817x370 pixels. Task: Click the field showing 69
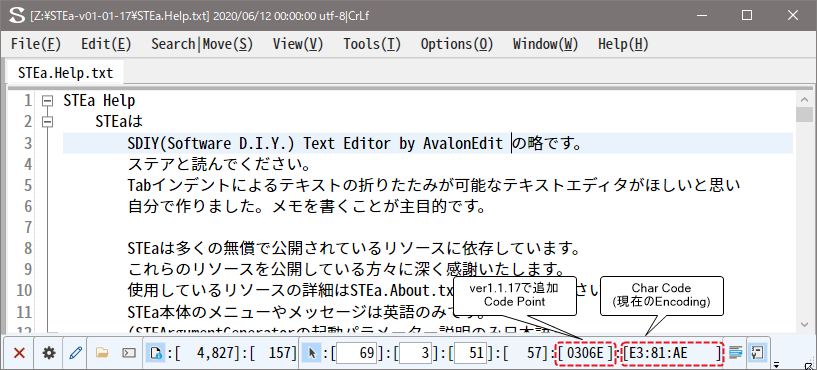point(356,353)
